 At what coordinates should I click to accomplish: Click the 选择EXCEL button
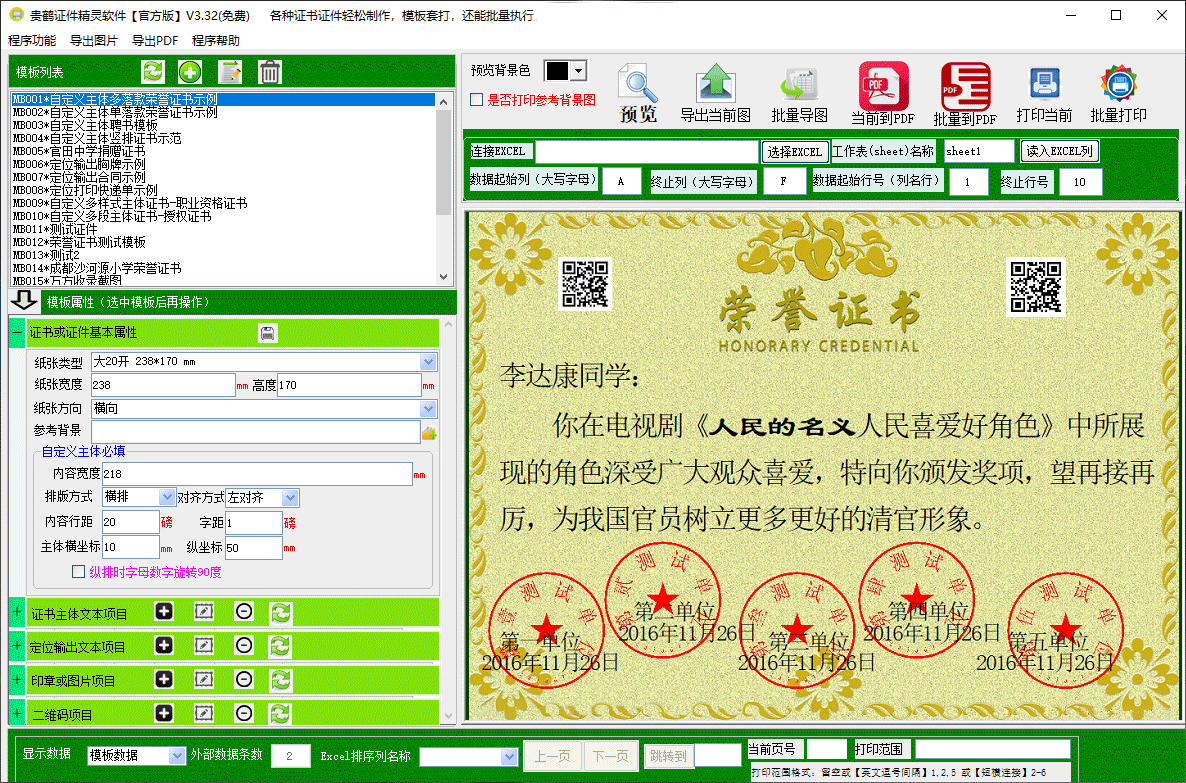pos(794,152)
